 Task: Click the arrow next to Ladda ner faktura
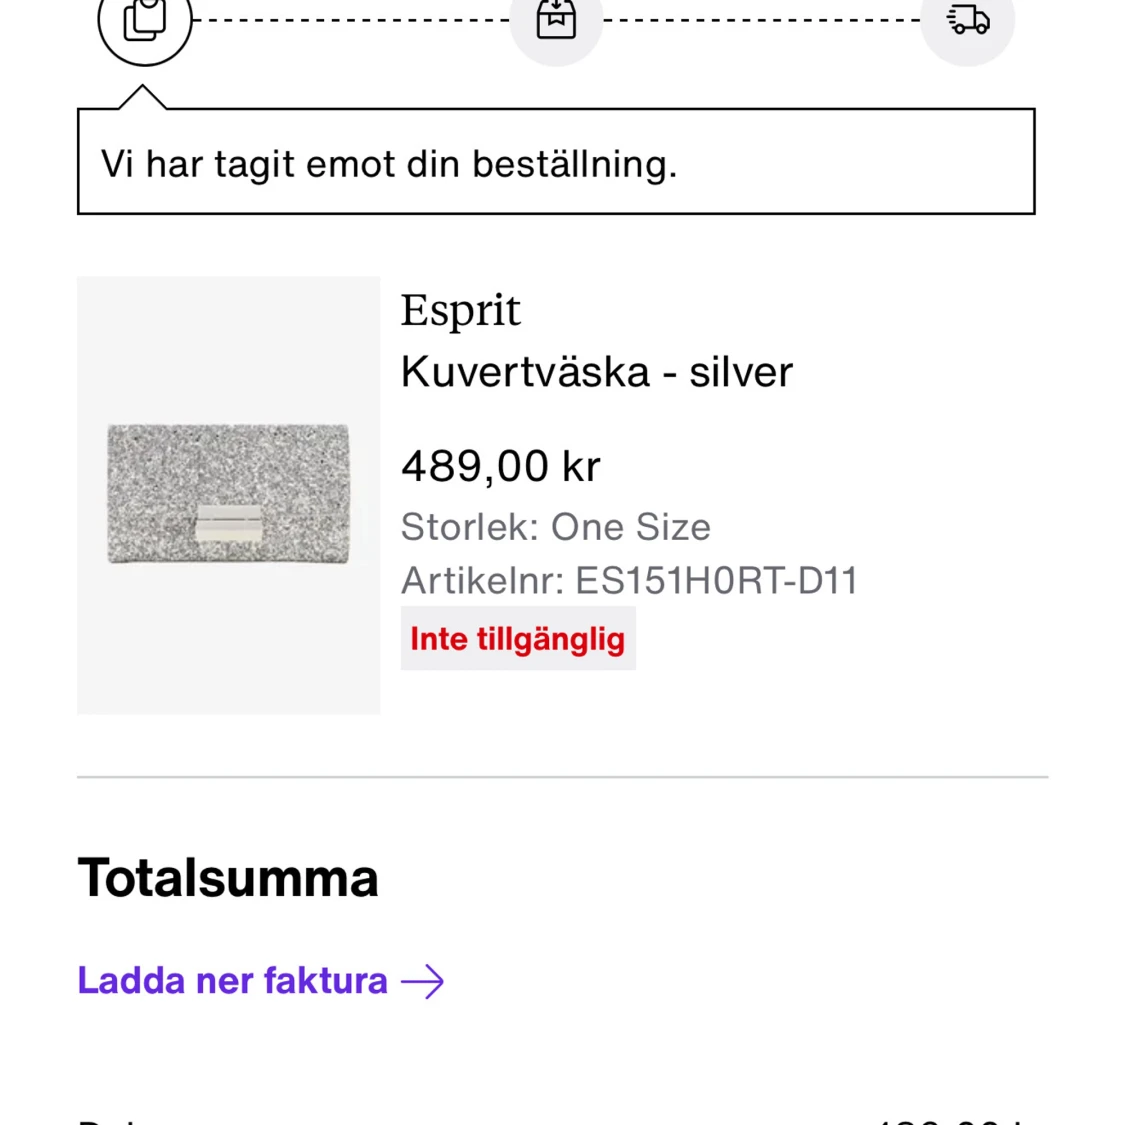(426, 981)
